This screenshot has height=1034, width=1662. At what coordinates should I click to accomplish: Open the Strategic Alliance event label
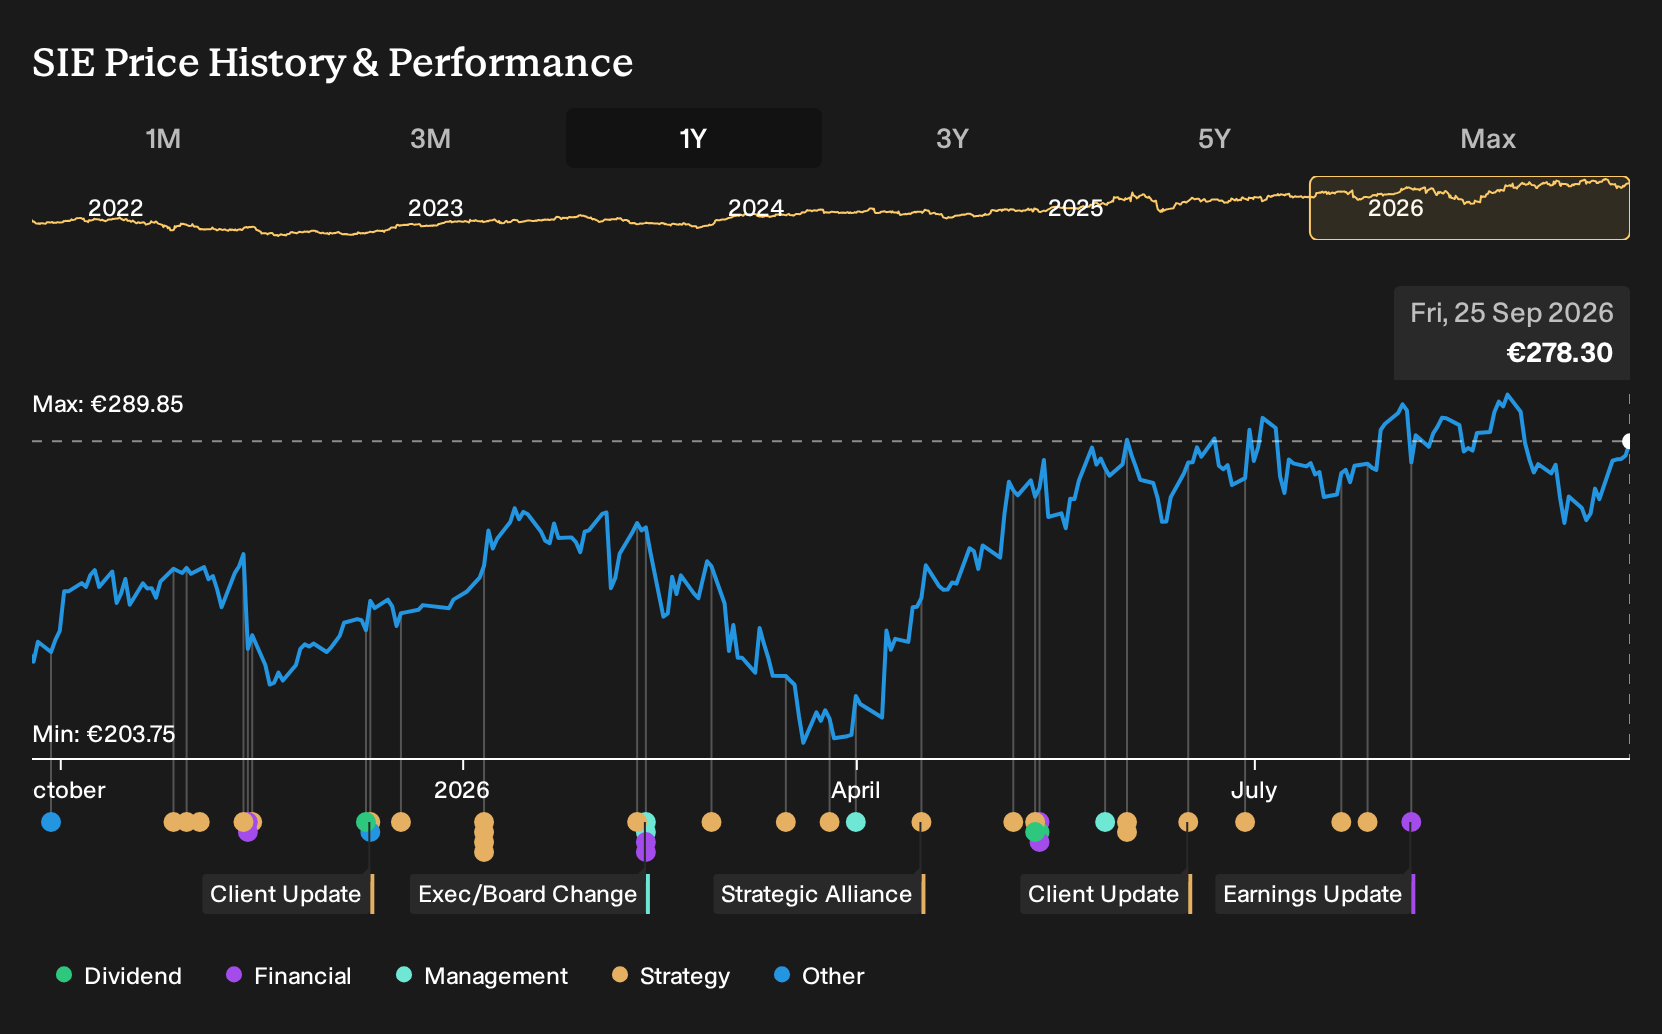(x=818, y=894)
